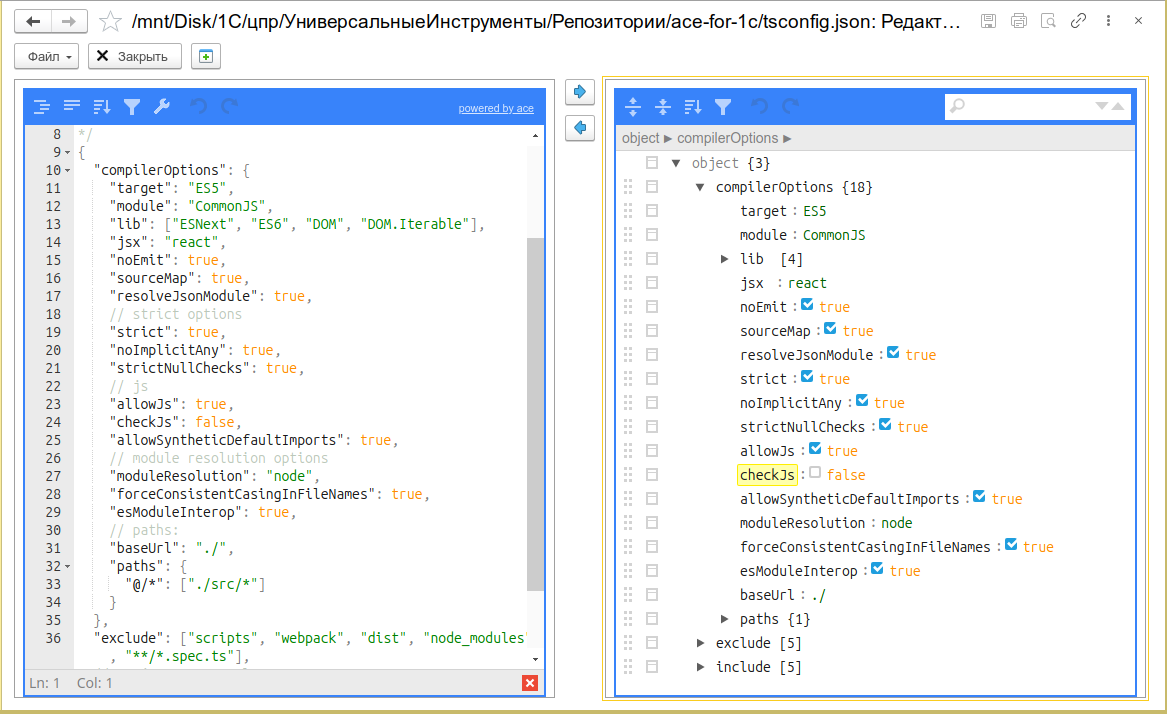Collapse the compilerOptions tree node
Viewport: 1167px width, 714px height.
point(700,187)
